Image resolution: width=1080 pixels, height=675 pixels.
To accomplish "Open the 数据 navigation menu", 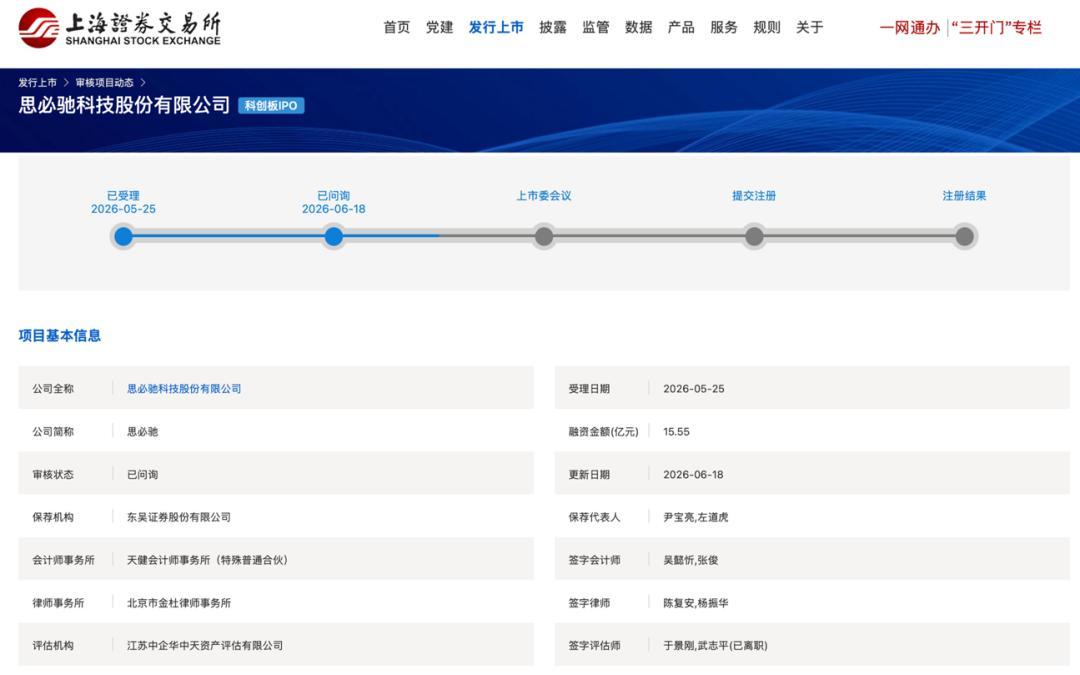I will click(638, 28).
